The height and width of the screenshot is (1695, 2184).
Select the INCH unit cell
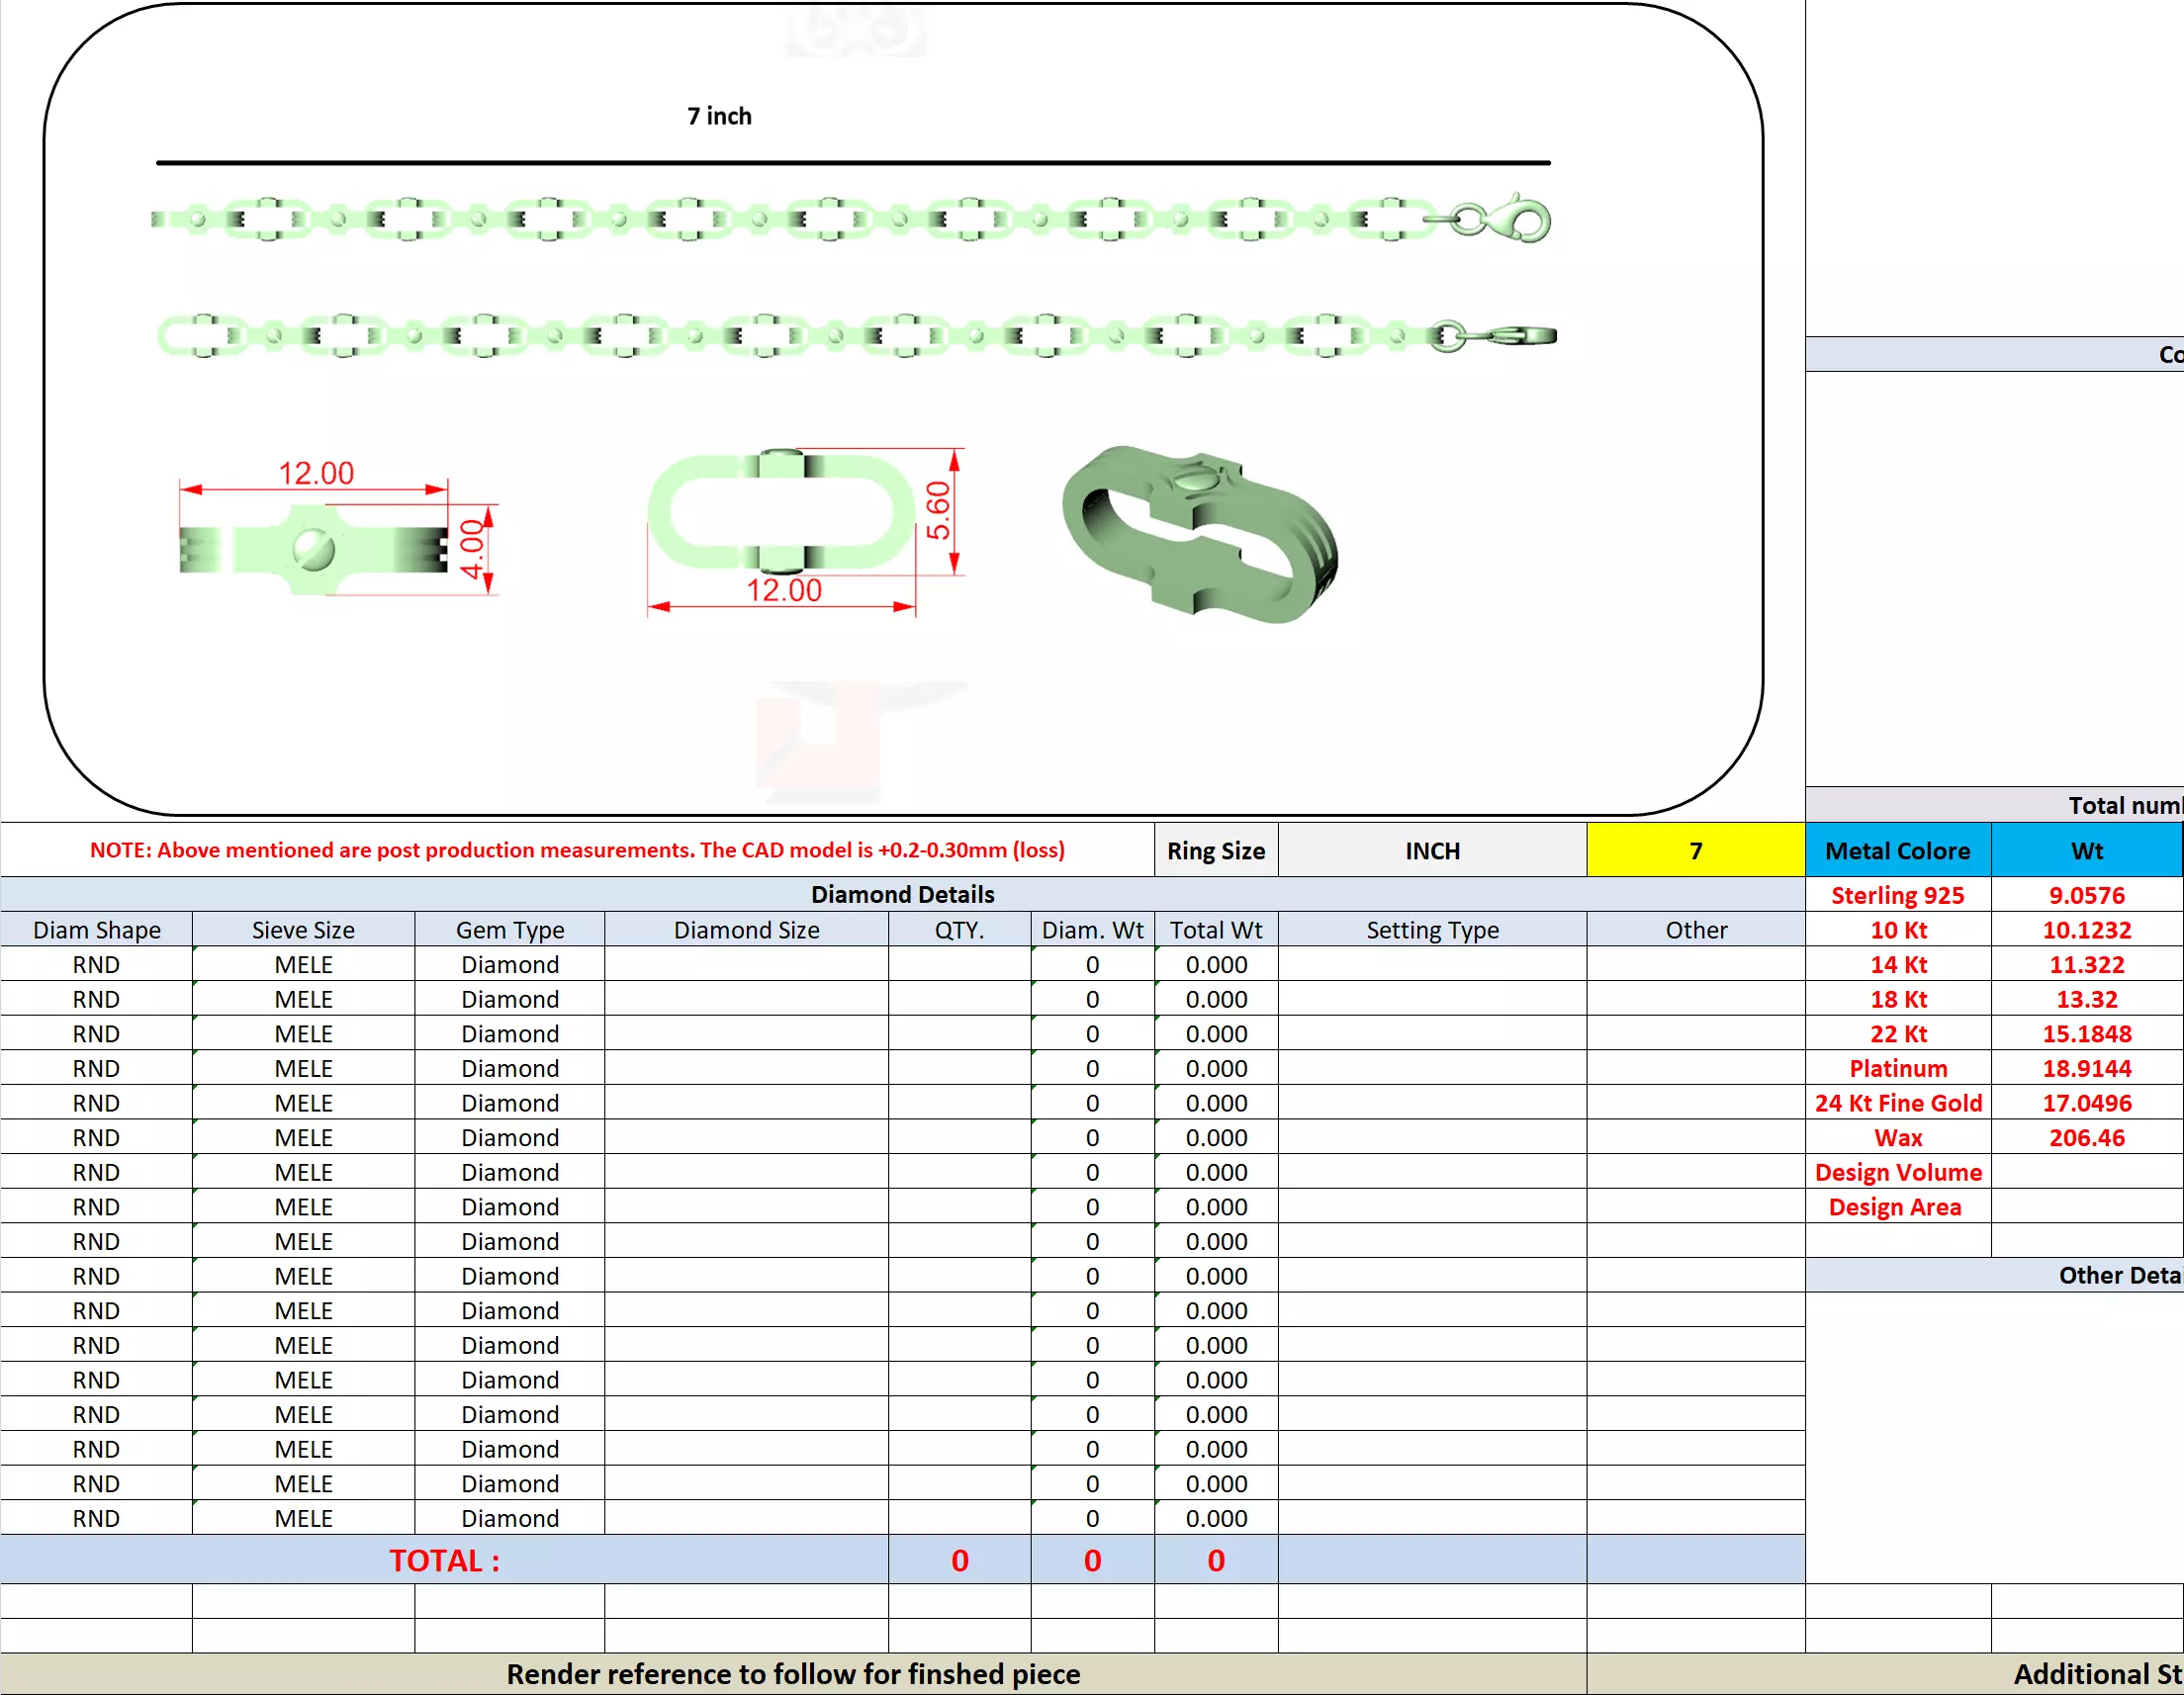[1431, 850]
